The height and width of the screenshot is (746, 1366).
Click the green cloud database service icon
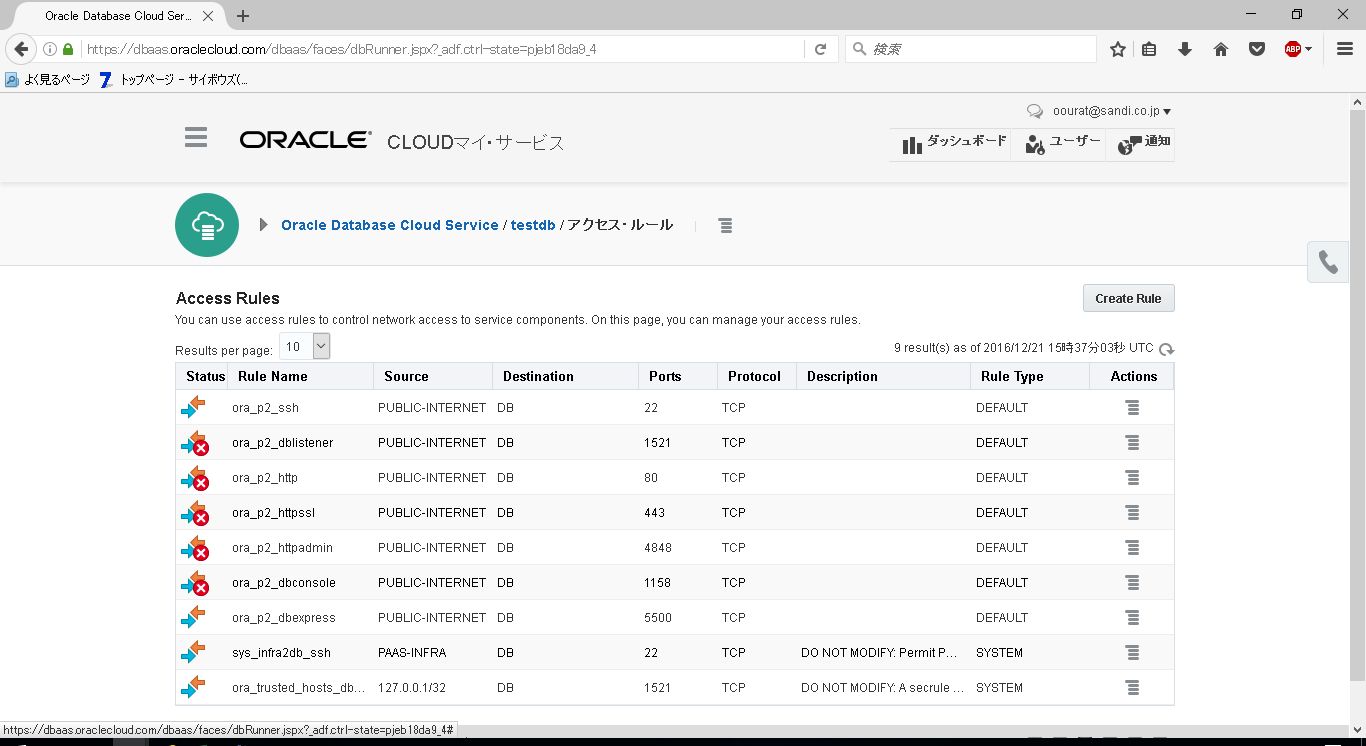207,225
